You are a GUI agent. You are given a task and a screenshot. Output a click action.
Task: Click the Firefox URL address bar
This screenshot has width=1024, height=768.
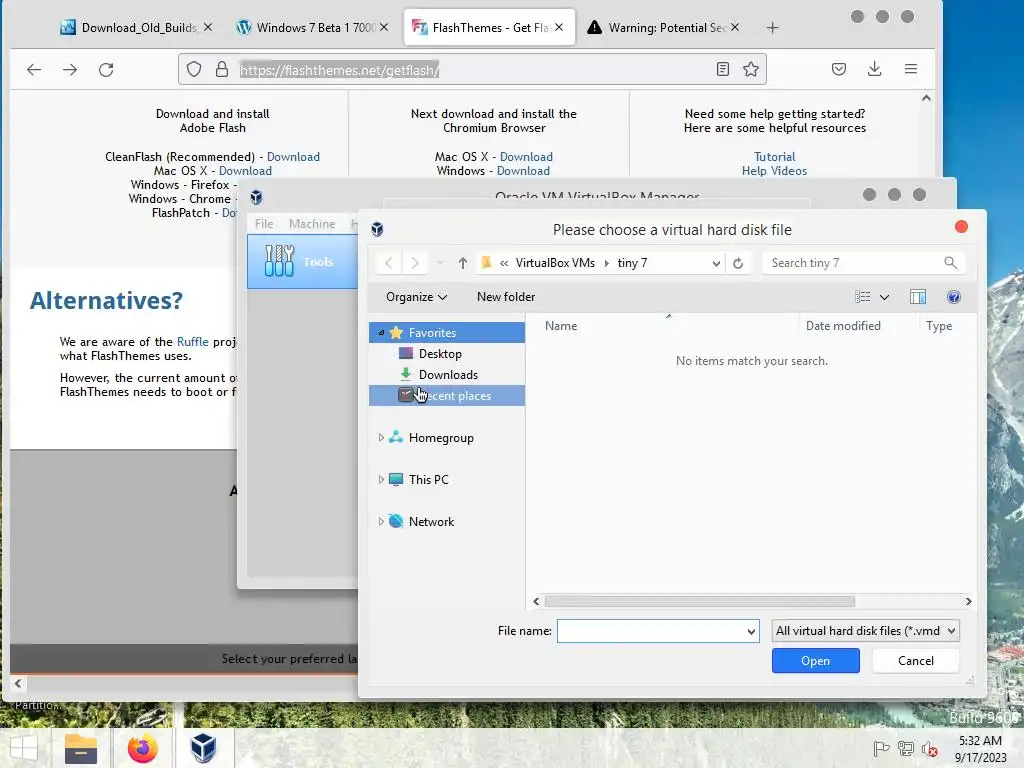click(472, 69)
